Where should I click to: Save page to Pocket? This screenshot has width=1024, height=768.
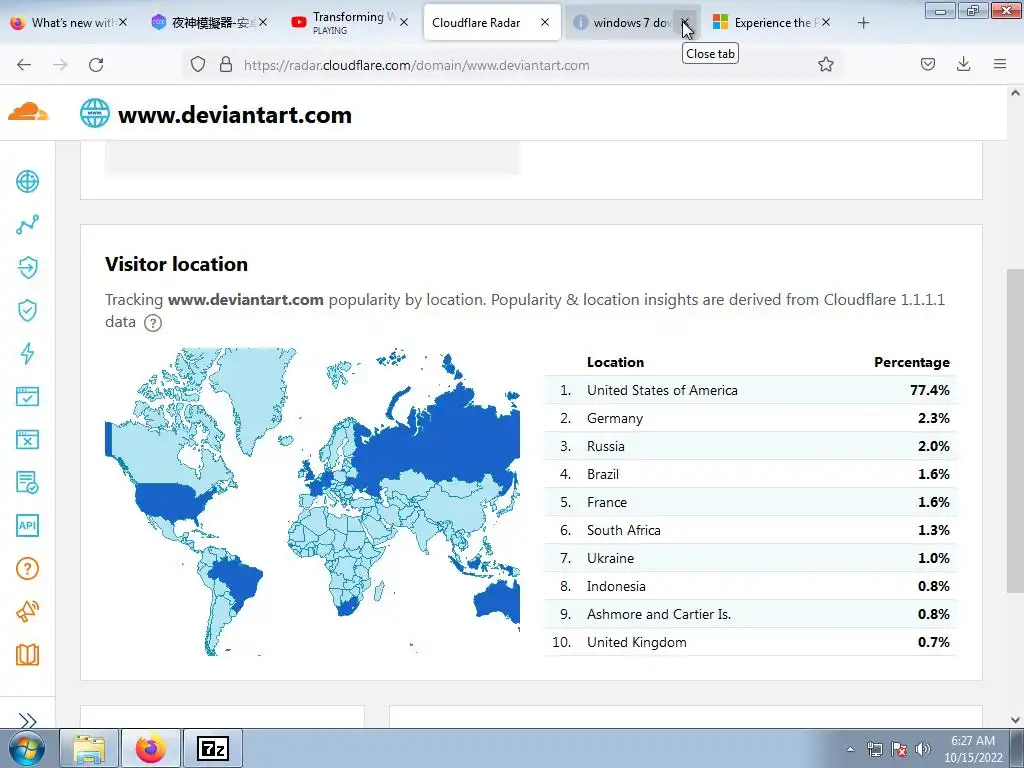click(x=928, y=64)
